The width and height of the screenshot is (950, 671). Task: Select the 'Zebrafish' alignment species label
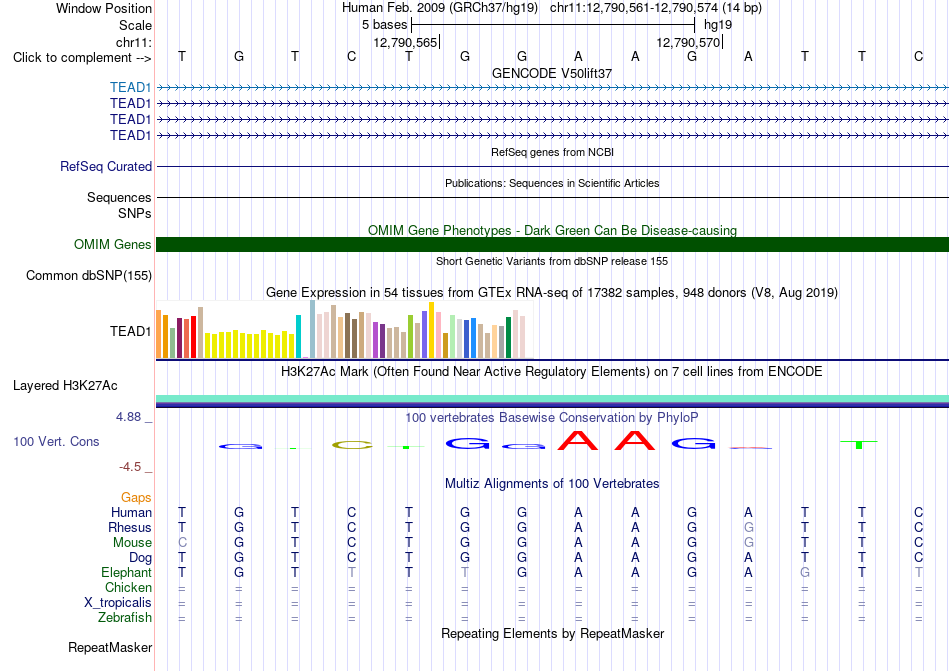(125, 618)
